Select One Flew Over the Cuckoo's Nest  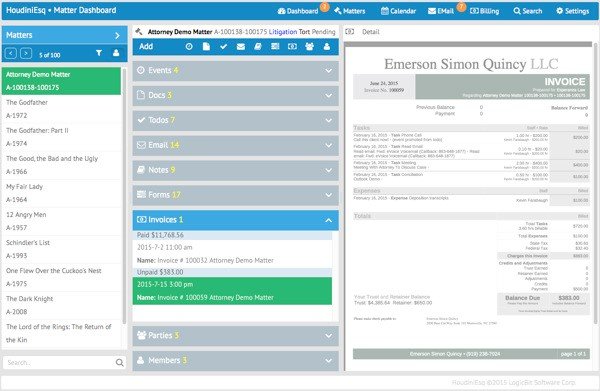[x=61, y=277]
